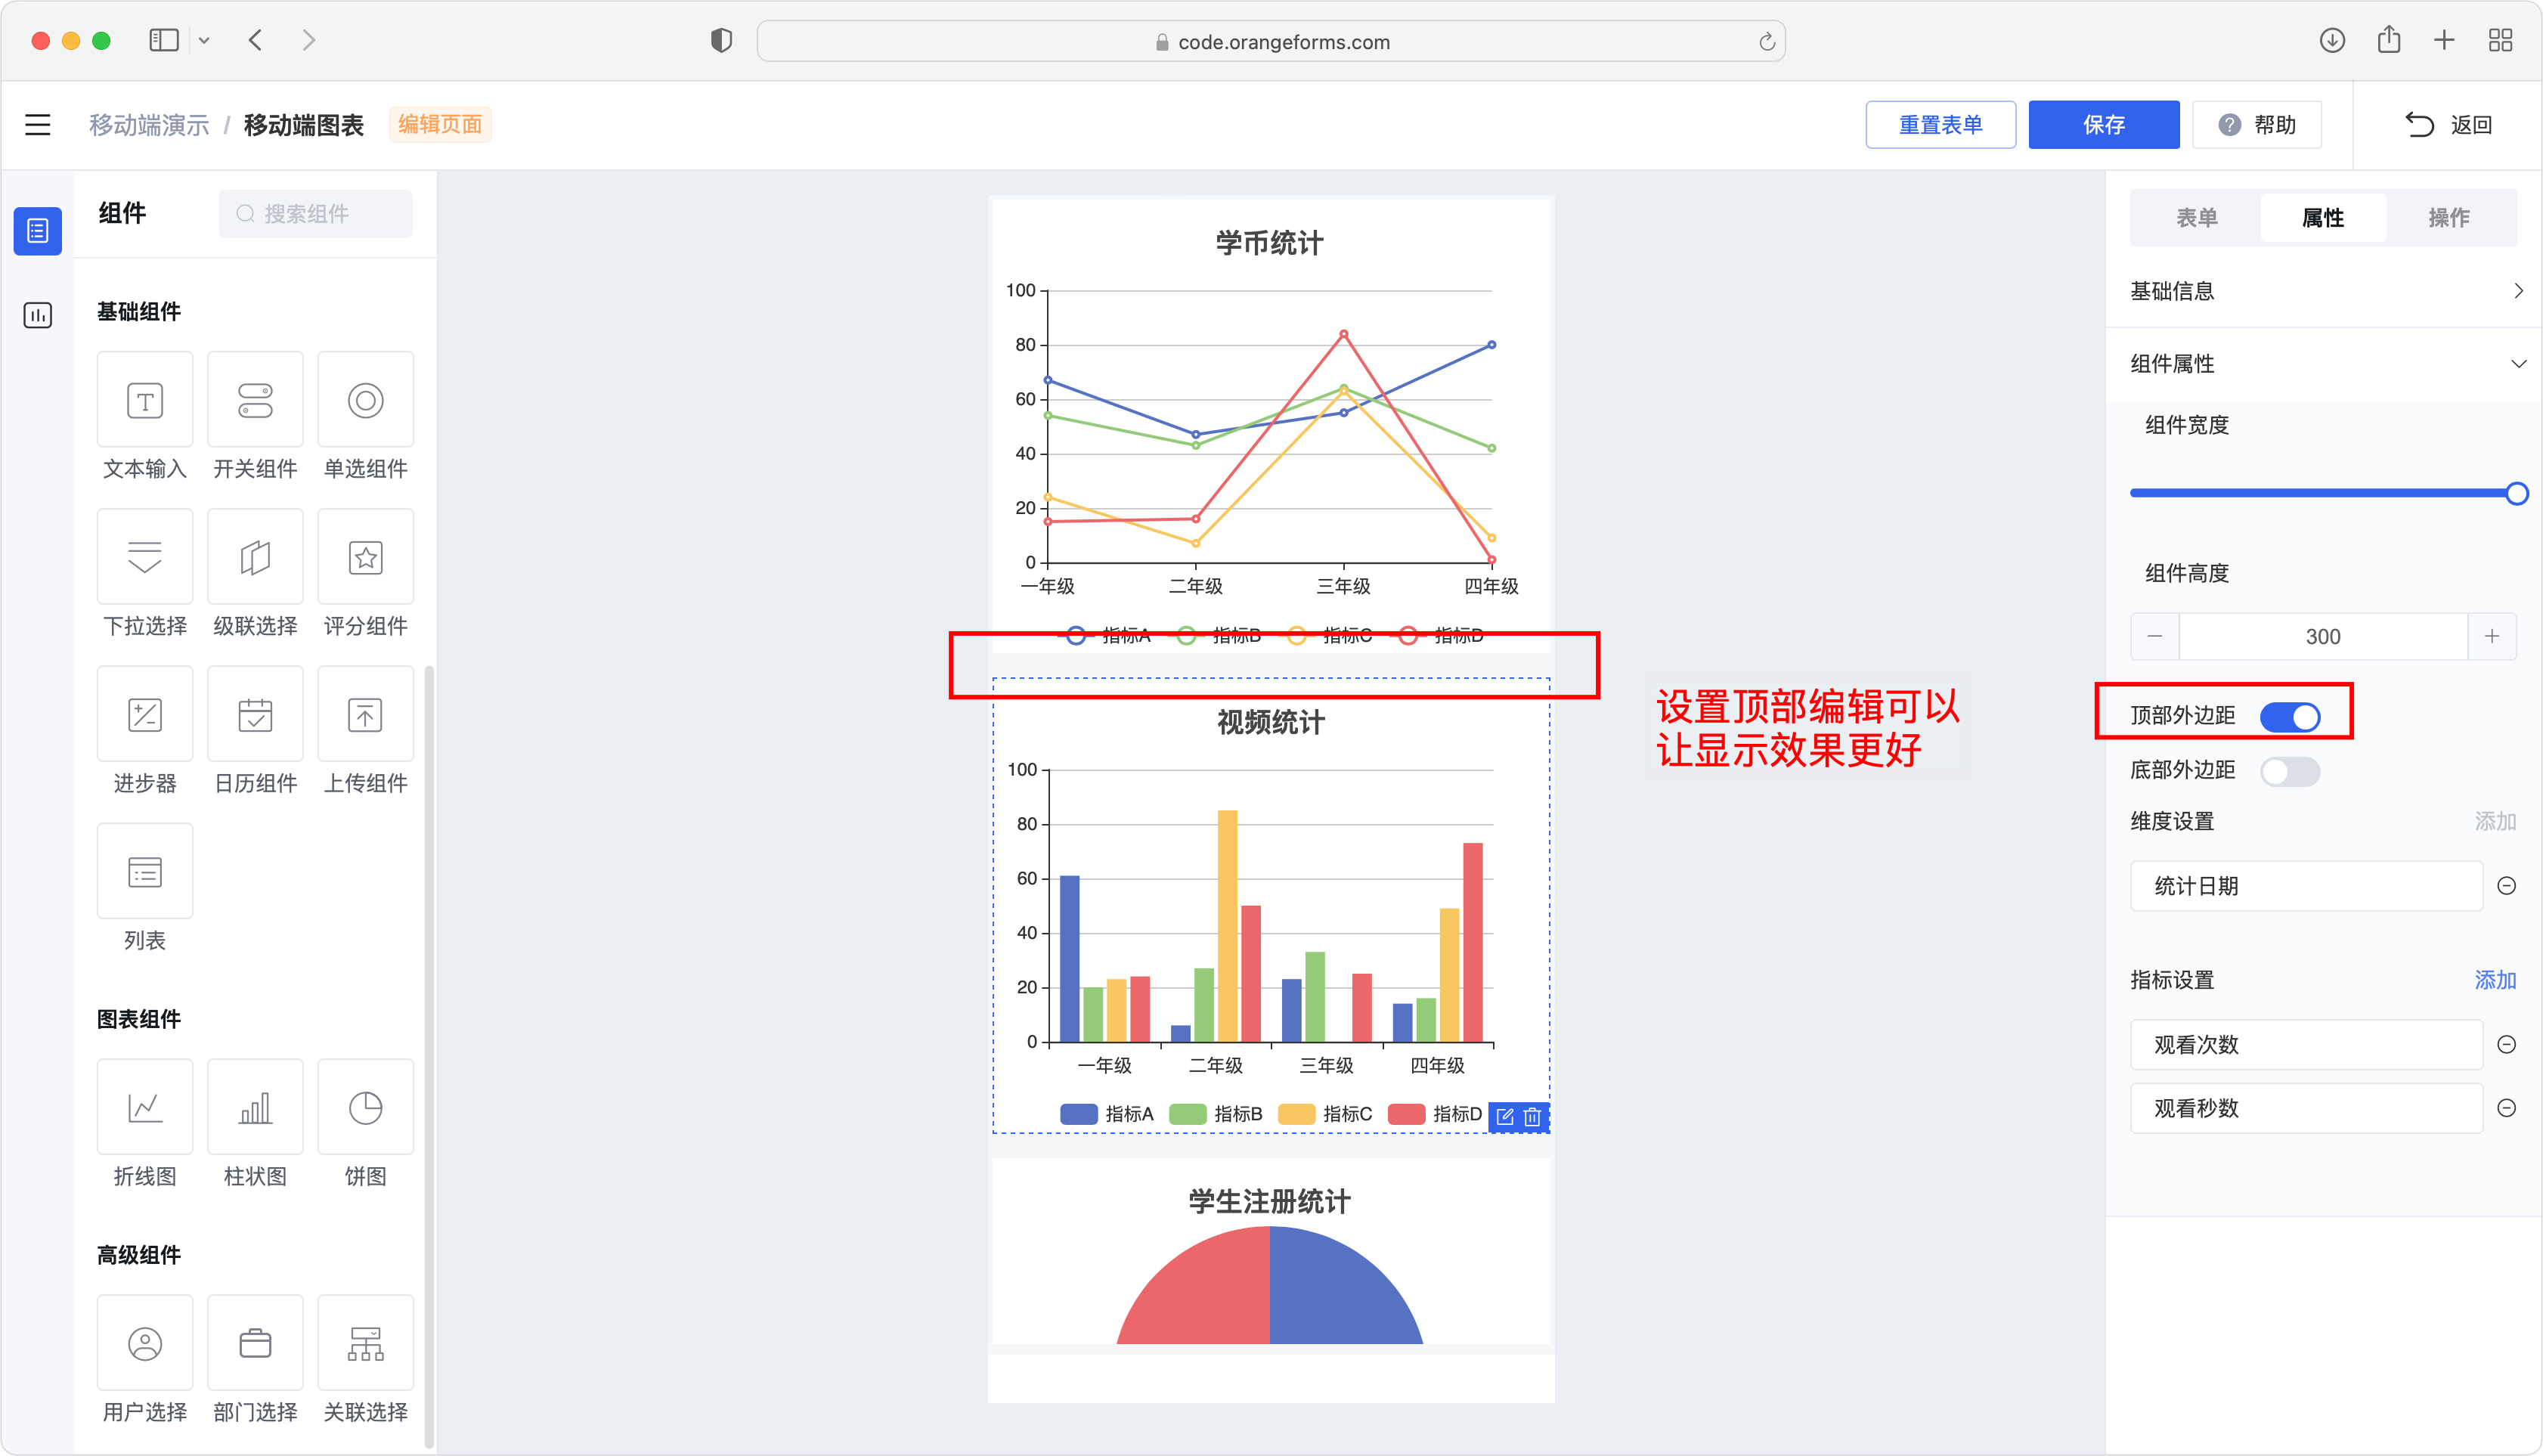Viewport: 2543px width, 1456px height.
Task: Click the 搜索组件 search field
Action: 316,214
